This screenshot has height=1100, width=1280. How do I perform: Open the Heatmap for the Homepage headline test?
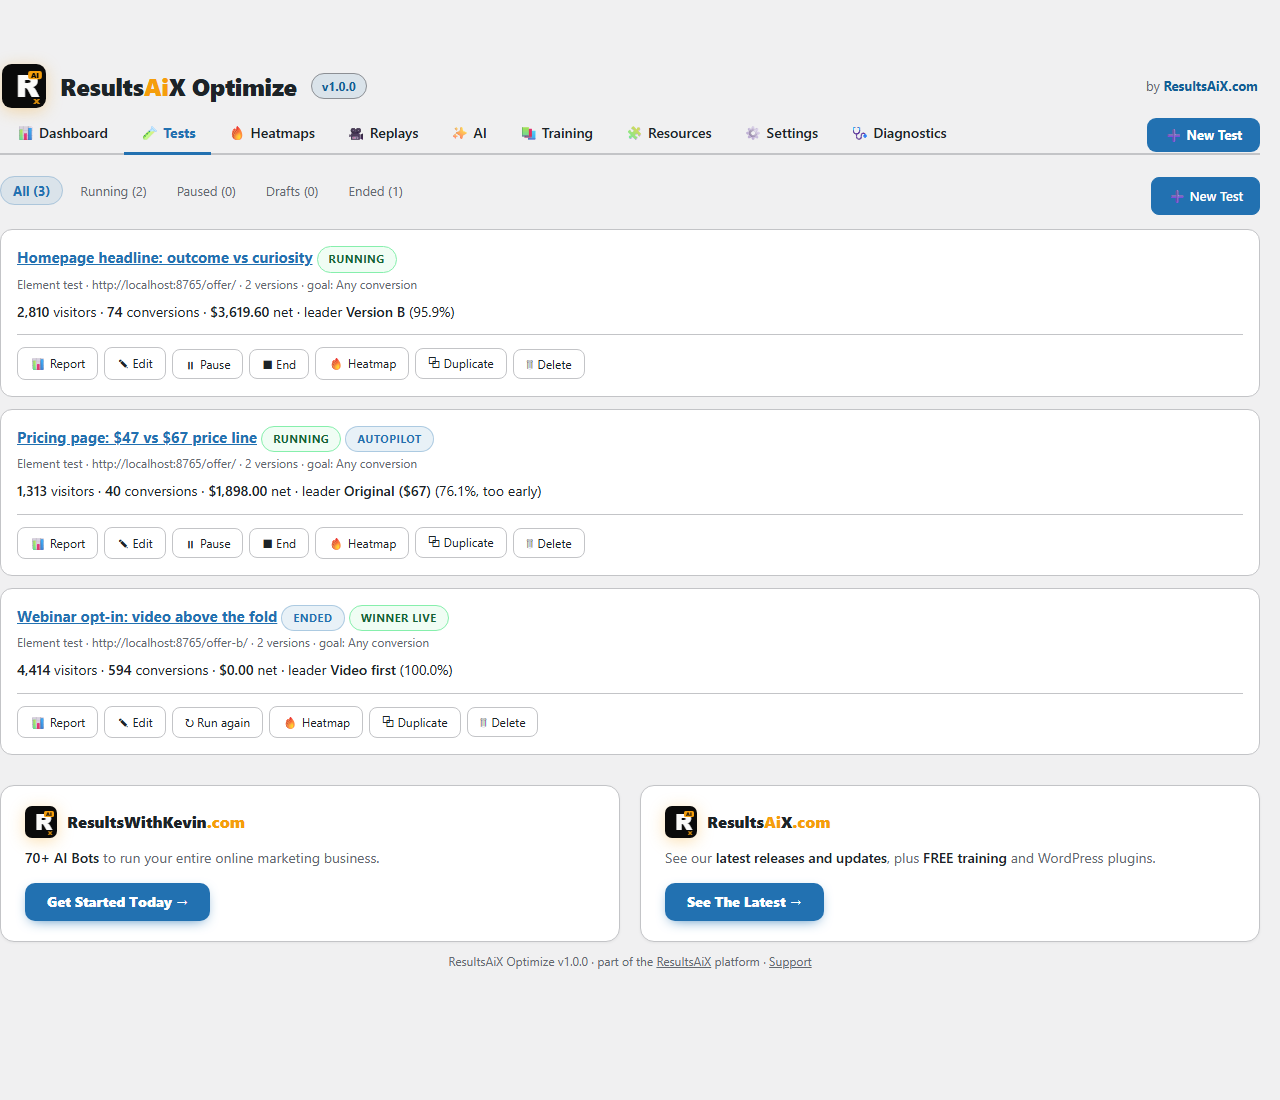click(362, 364)
